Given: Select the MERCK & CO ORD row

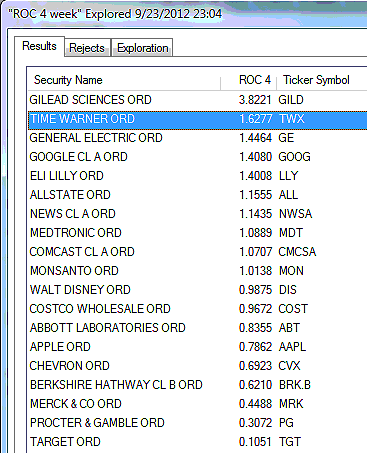Looking at the screenshot, I should pyautogui.click(x=198, y=404).
